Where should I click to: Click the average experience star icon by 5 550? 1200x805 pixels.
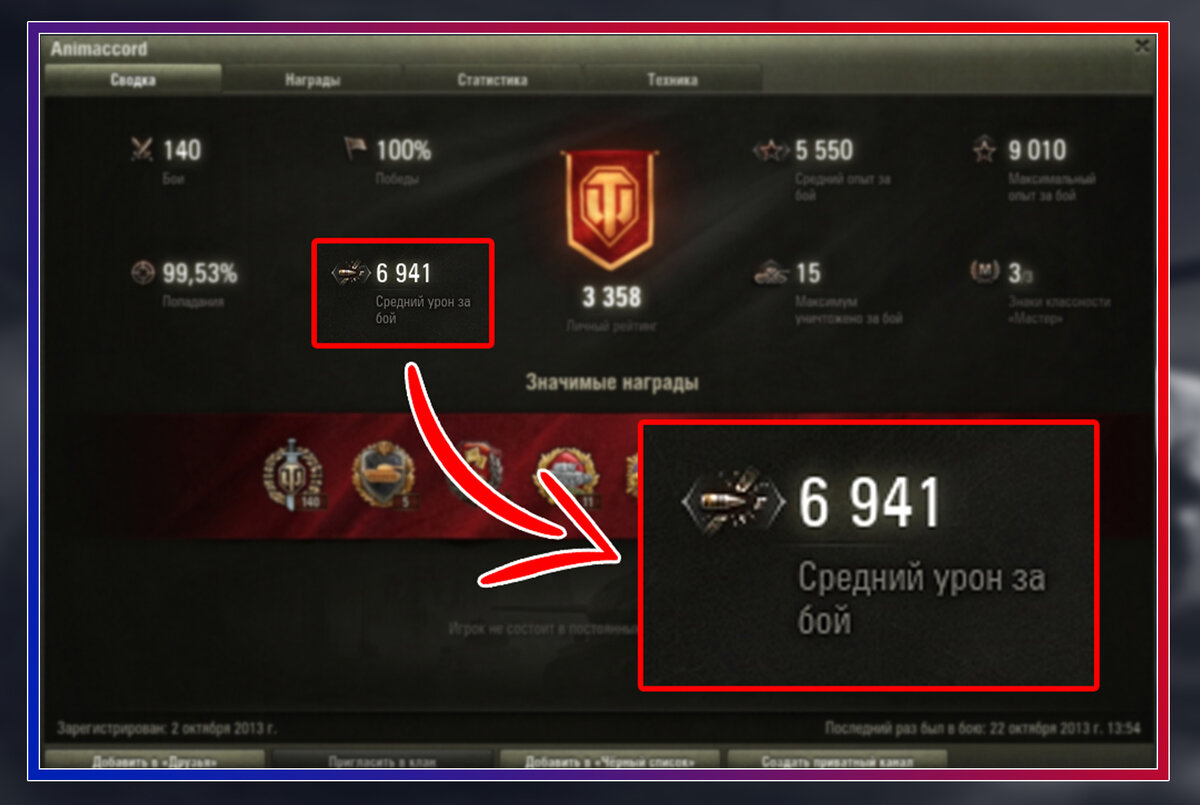771,151
